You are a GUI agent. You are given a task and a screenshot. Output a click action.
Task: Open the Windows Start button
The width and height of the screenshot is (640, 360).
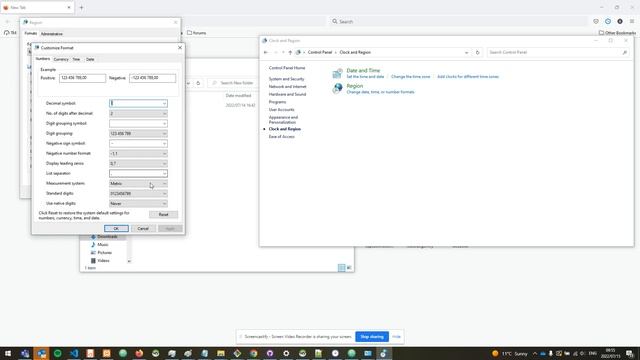[x=8, y=353]
